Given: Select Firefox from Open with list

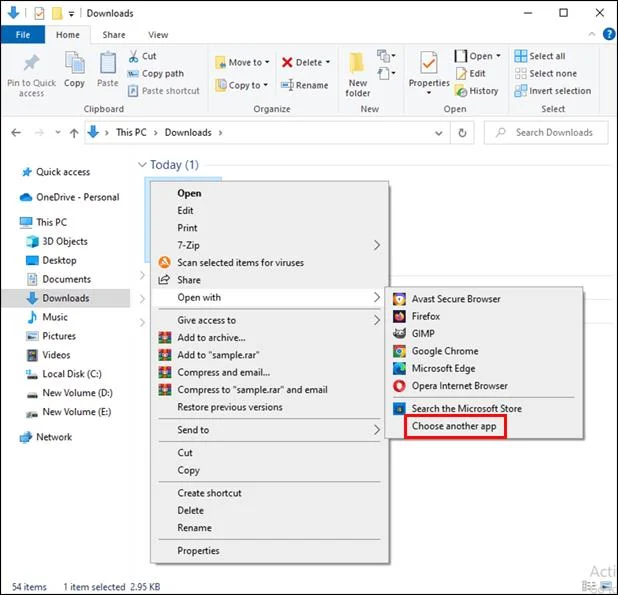Looking at the screenshot, I should click(425, 316).
